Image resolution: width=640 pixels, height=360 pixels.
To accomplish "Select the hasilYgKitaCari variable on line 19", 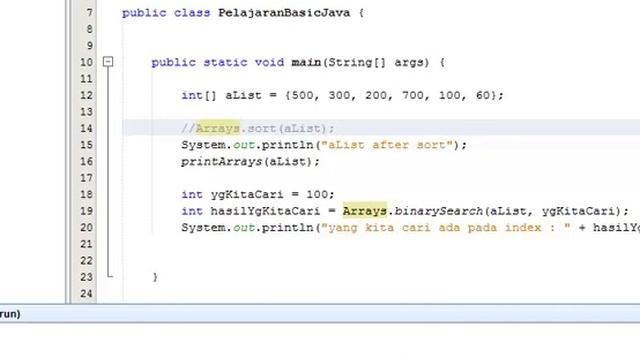I will coord(265,211).
